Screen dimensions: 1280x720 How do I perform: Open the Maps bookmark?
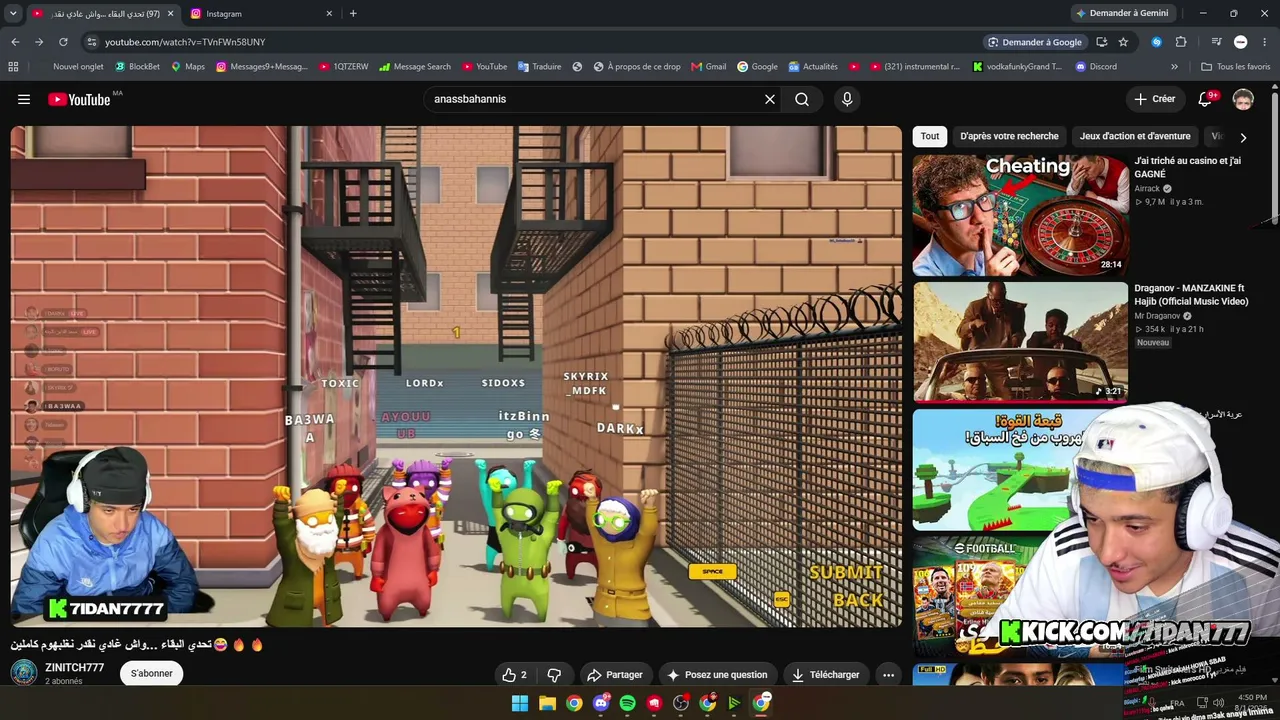tap(188, 67)
